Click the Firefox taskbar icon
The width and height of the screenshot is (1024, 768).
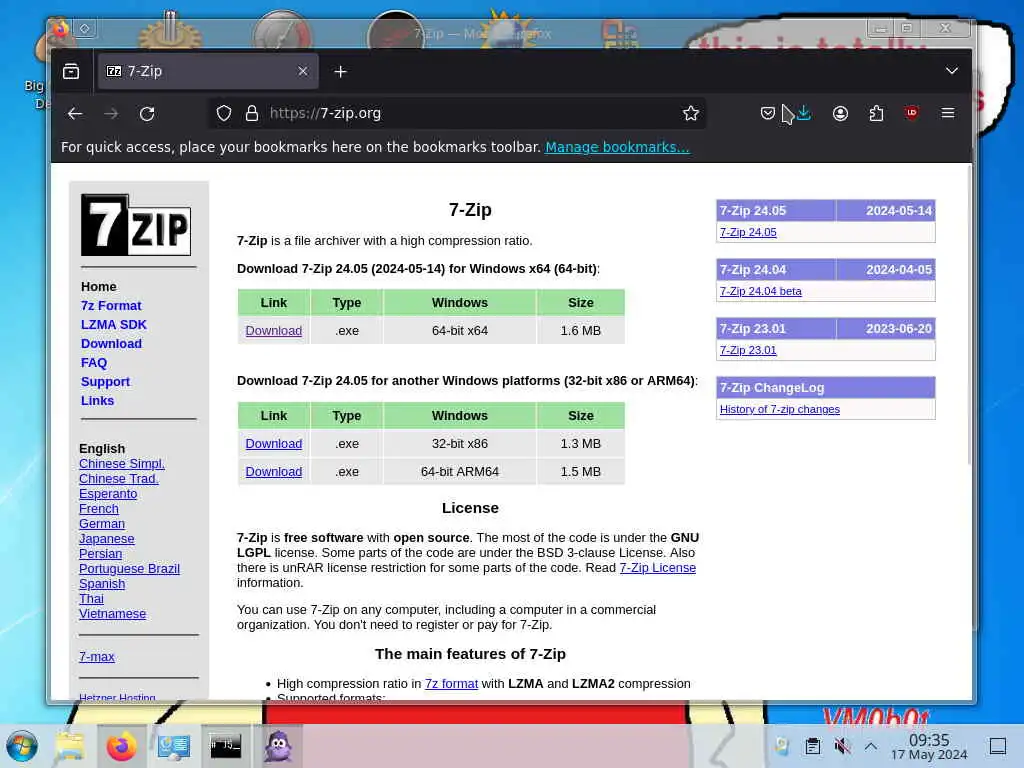tap(121, 746)
